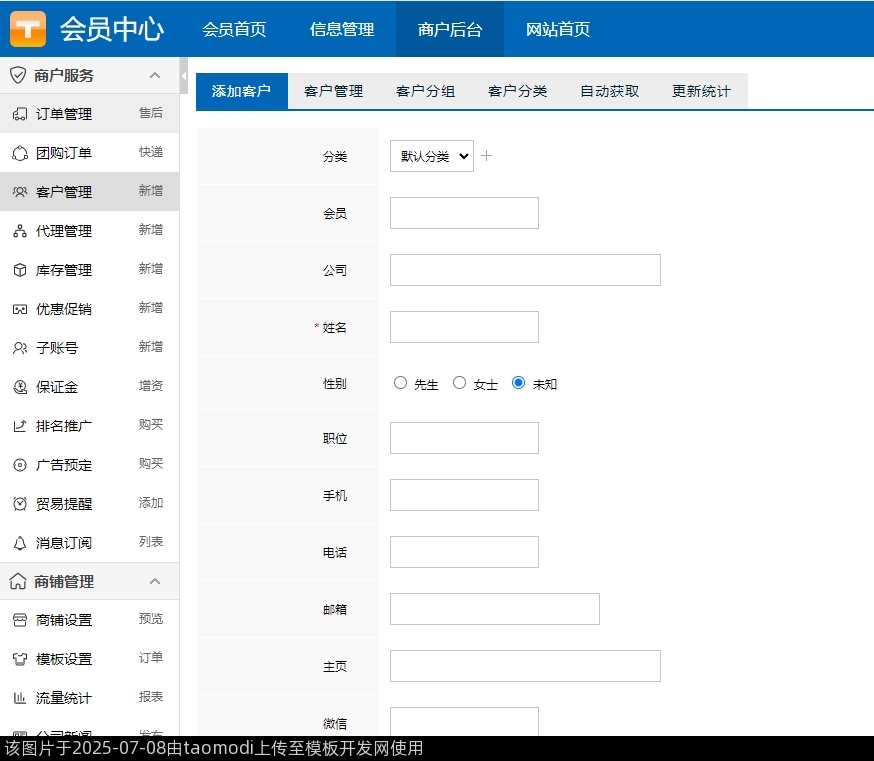Select the 先生 gender radio button

400,382
